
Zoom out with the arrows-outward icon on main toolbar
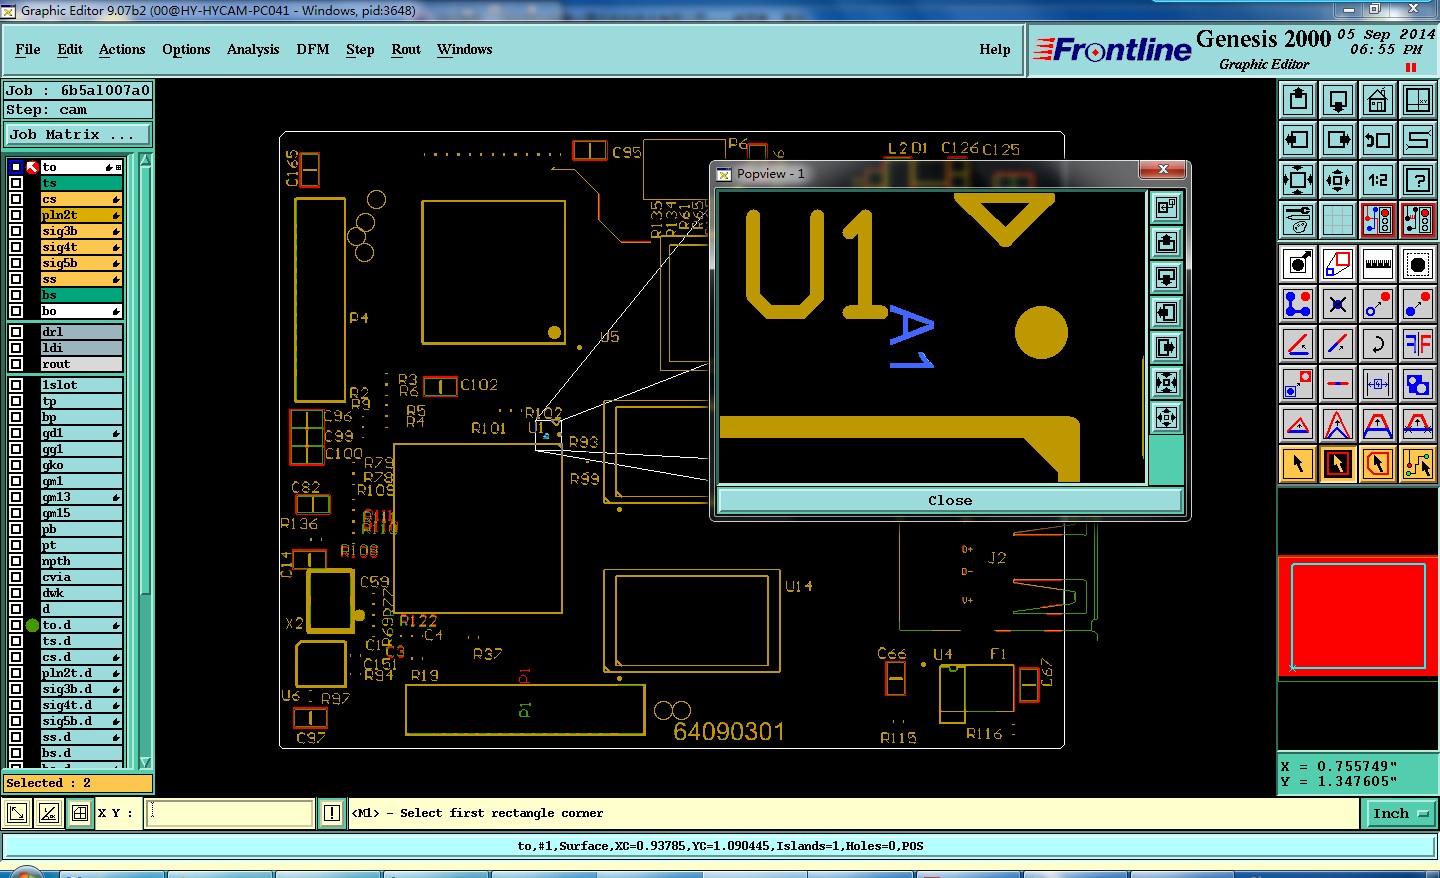(x=1338, y=180)
